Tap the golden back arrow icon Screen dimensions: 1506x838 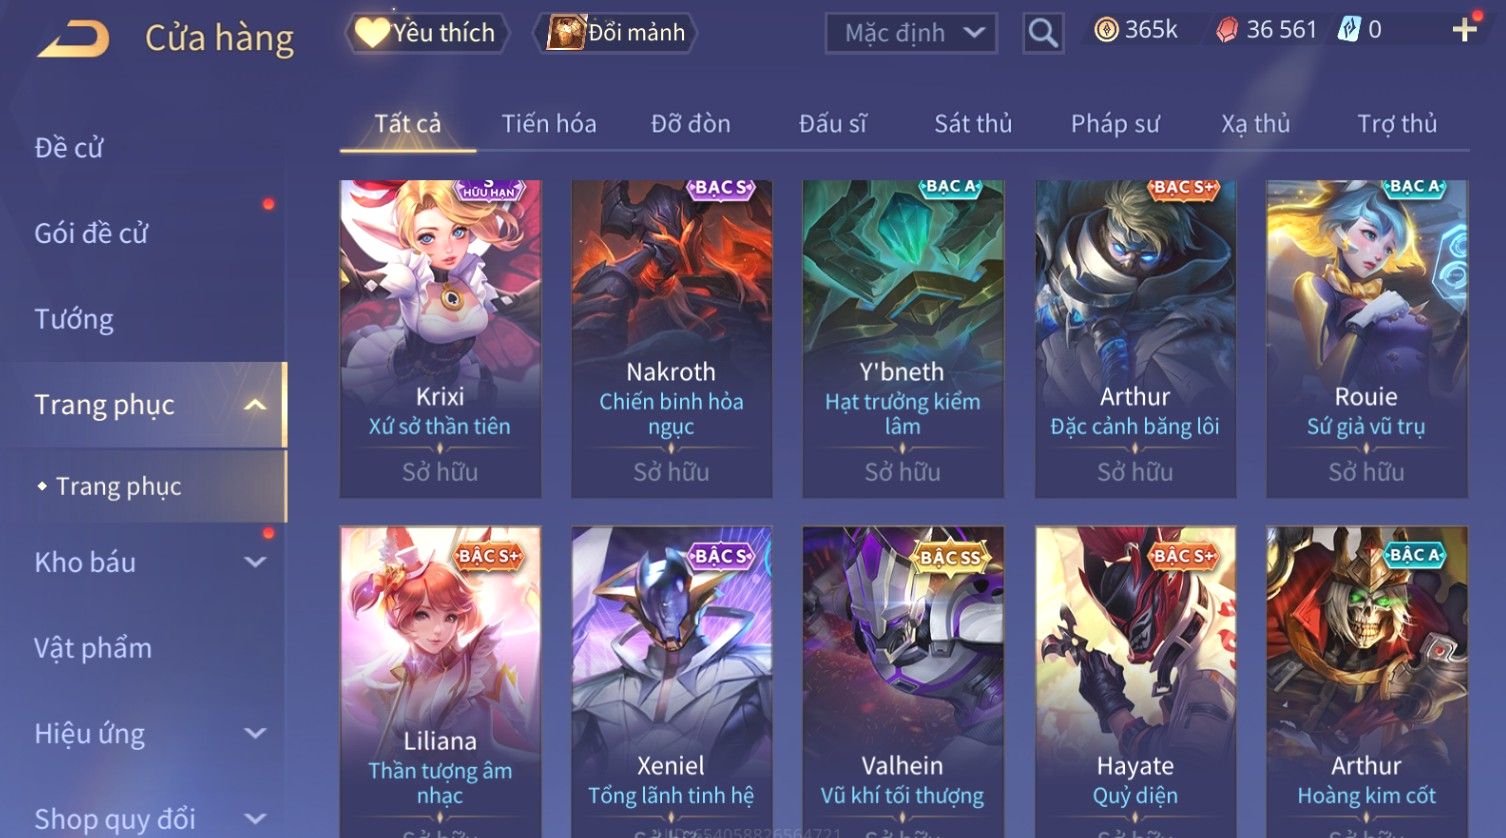click(74, 40)
